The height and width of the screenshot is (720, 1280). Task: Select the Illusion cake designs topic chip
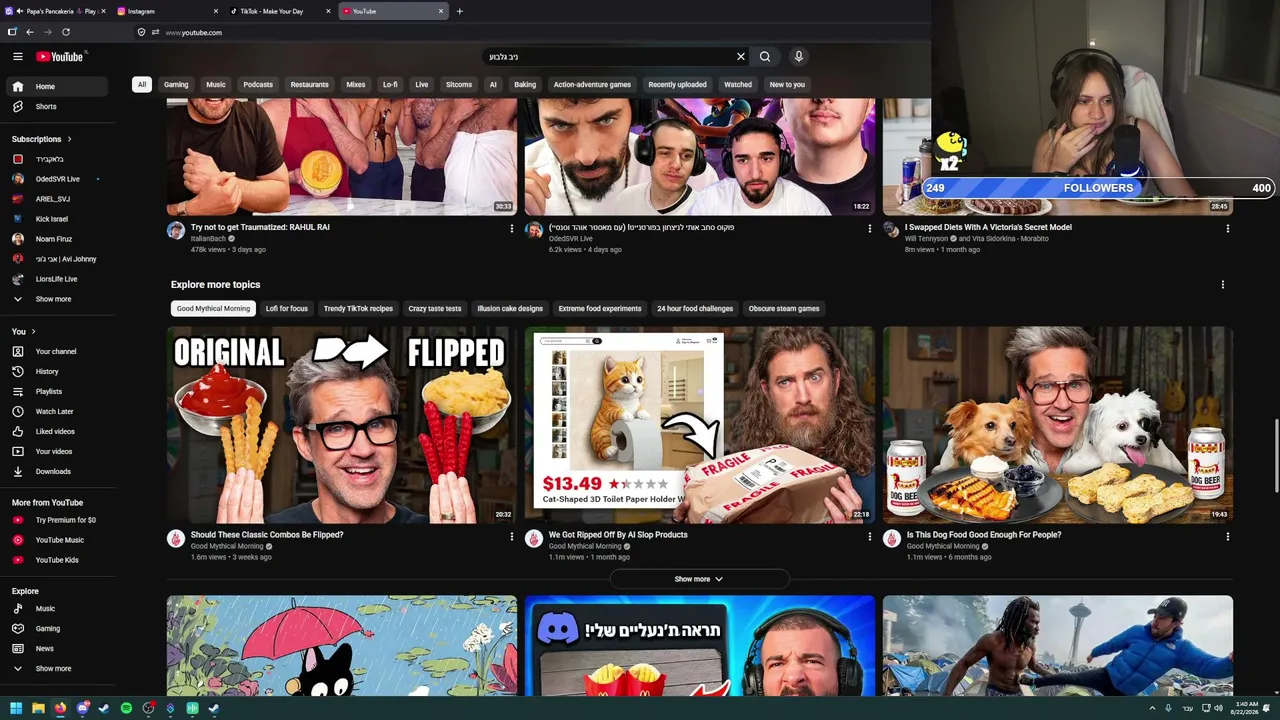tap(510, 309)
